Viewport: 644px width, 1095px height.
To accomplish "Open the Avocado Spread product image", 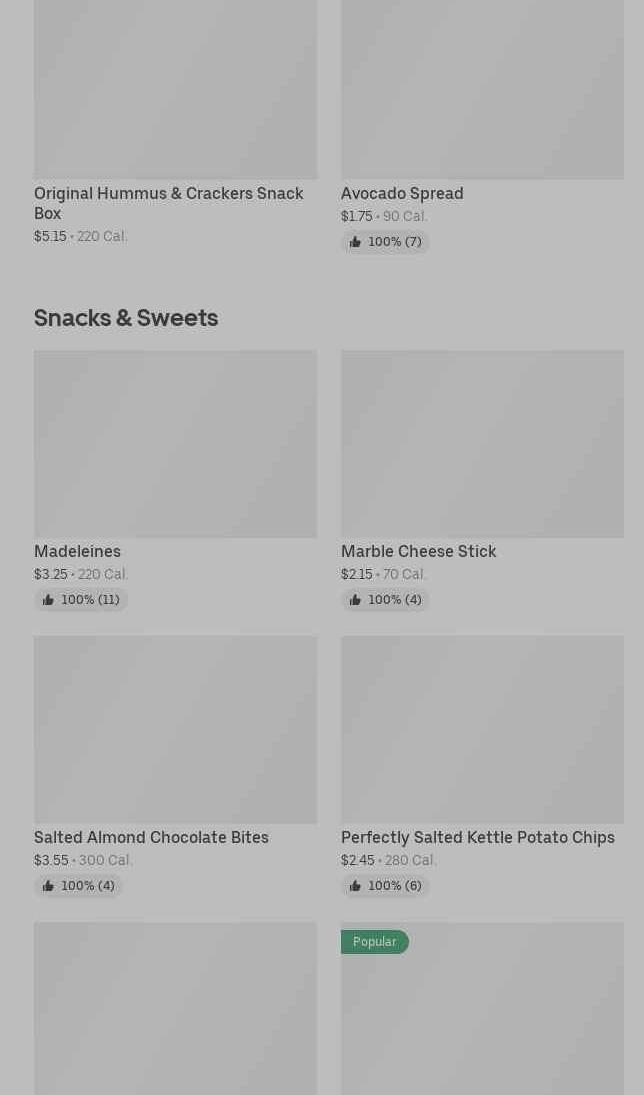I will coord(482,90).
